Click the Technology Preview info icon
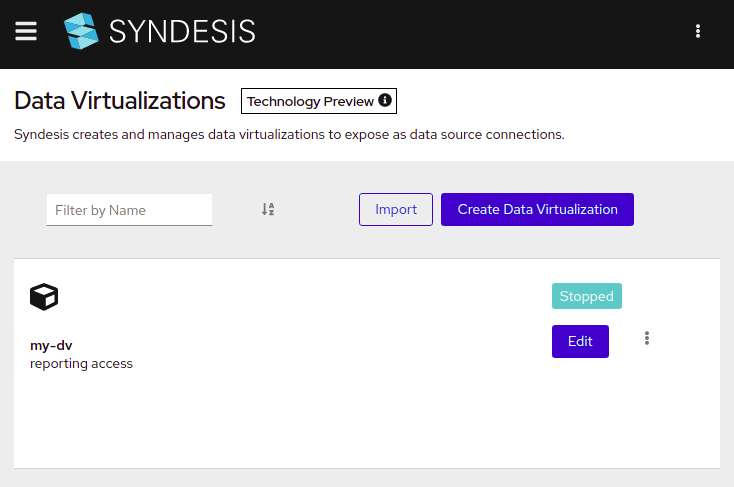This screenshot has width=734, height=487. pos(385,100)
